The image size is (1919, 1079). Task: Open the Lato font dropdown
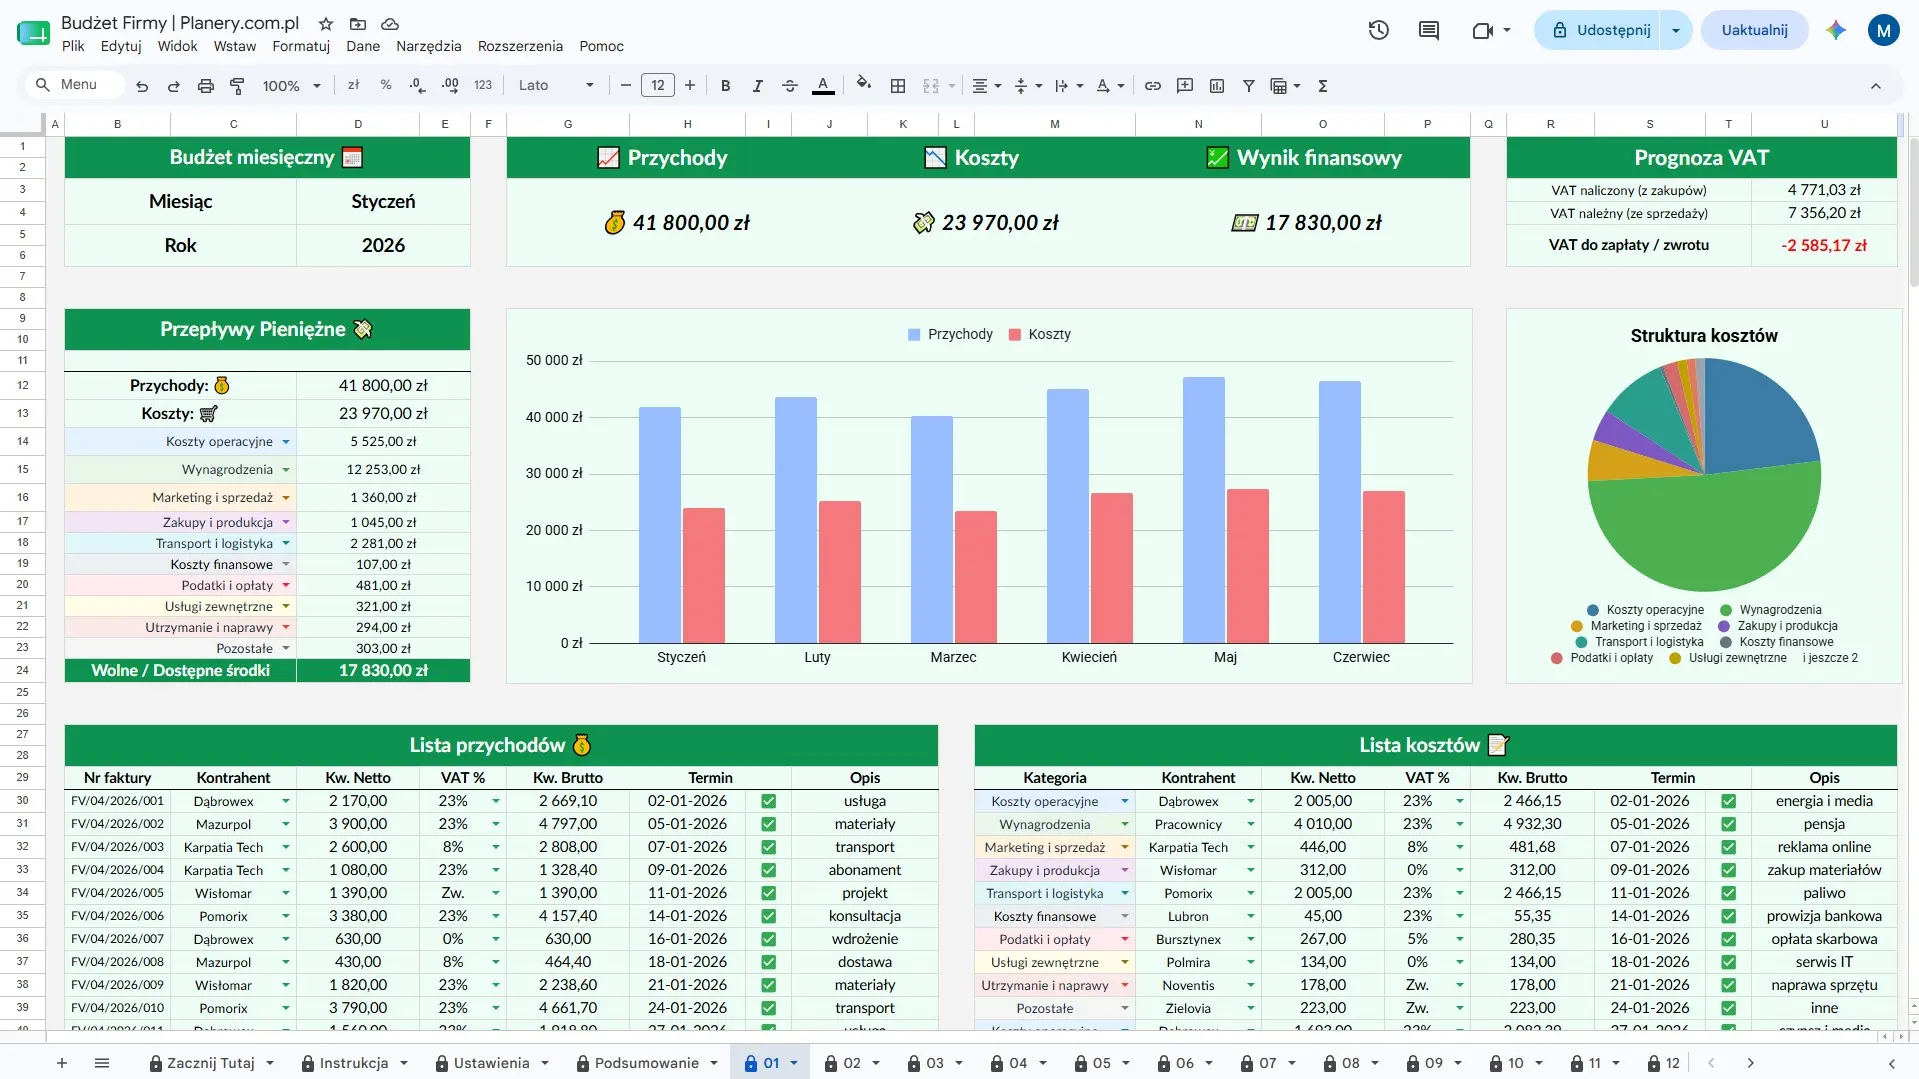556,86
